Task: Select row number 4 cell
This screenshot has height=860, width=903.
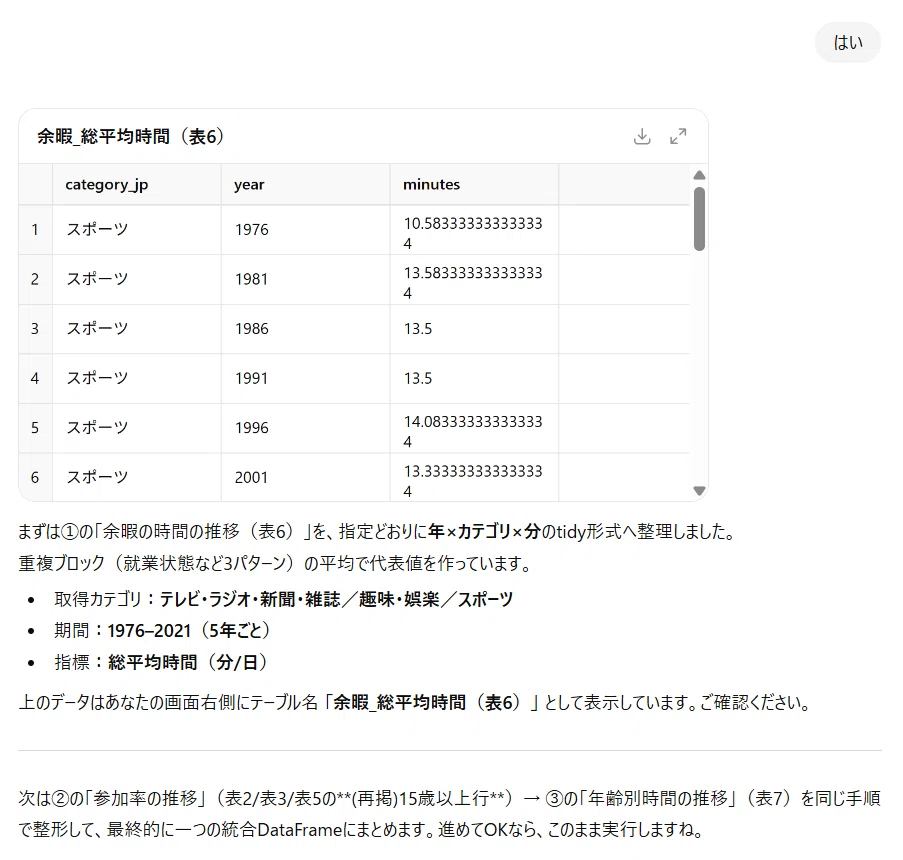Action: click(x=35, y=378)
